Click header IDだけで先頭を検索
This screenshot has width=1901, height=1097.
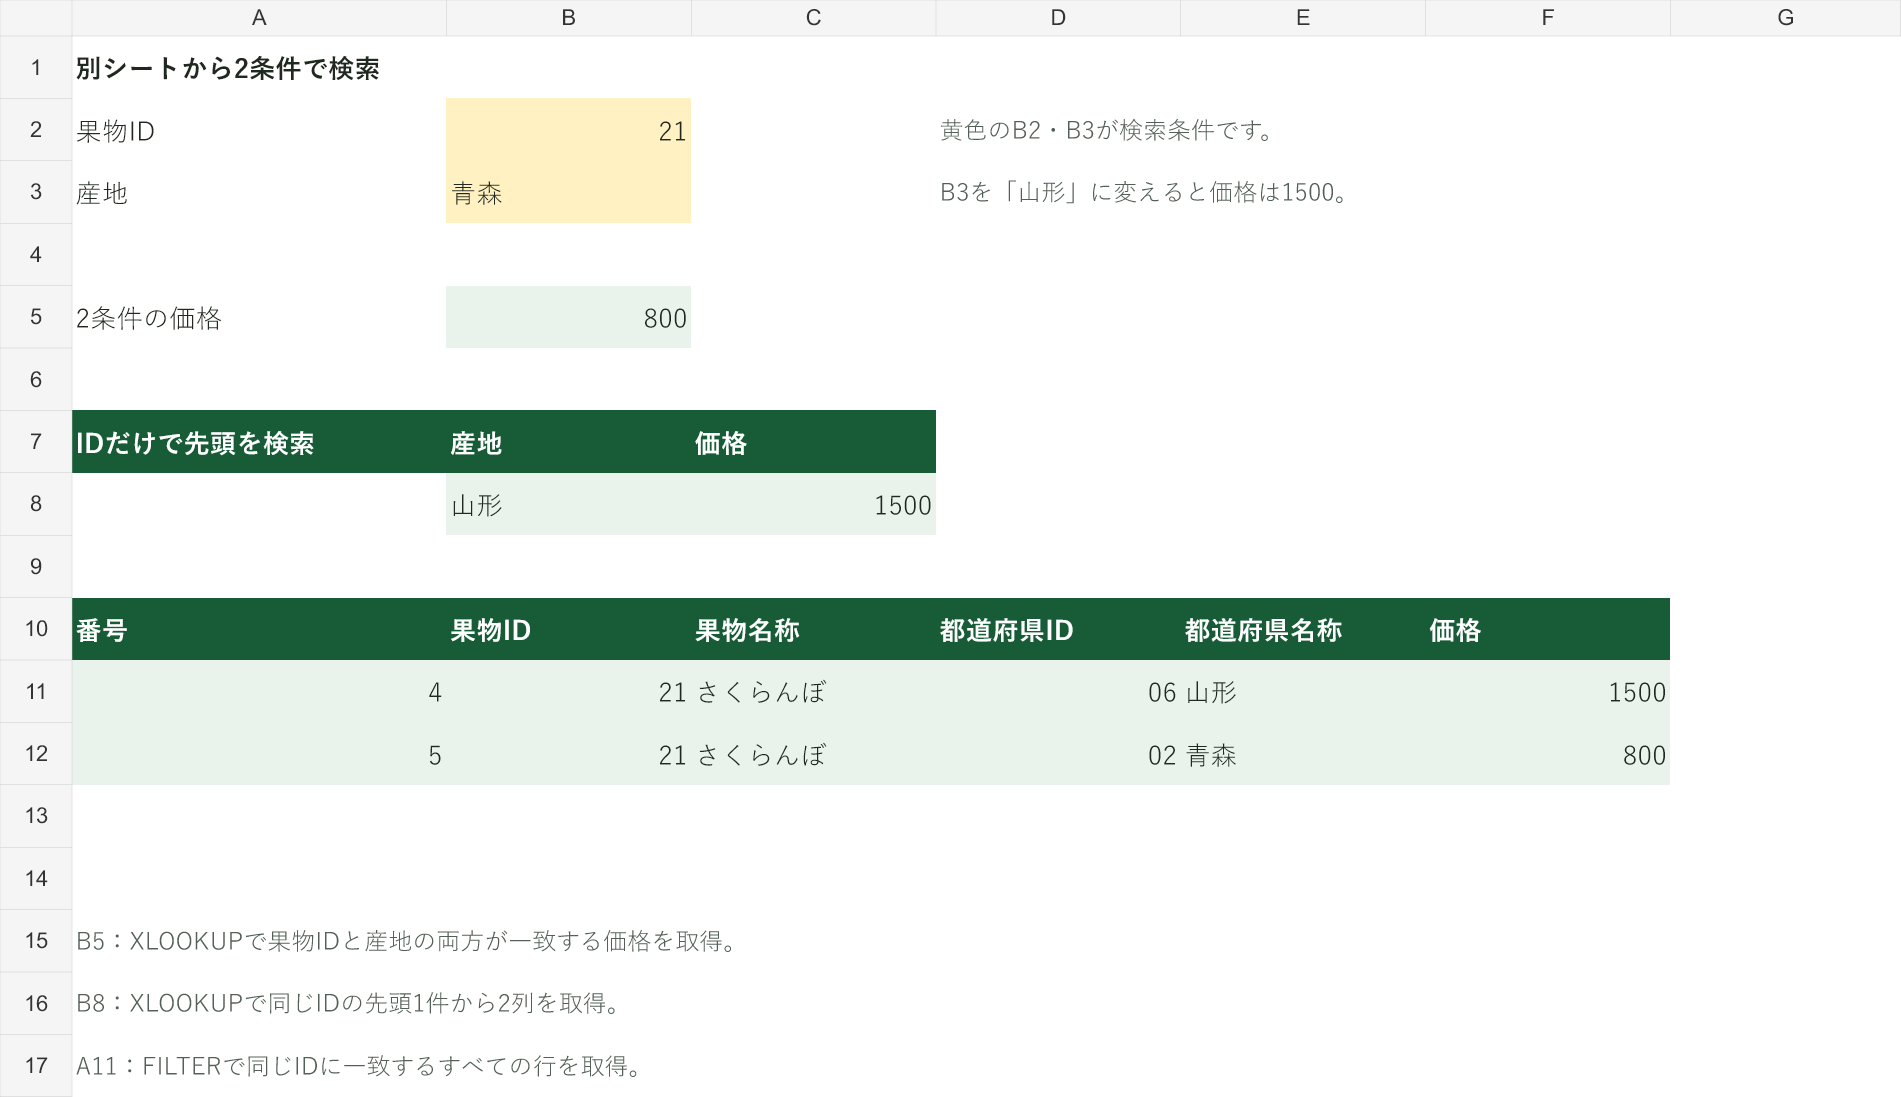click(195, 443)
